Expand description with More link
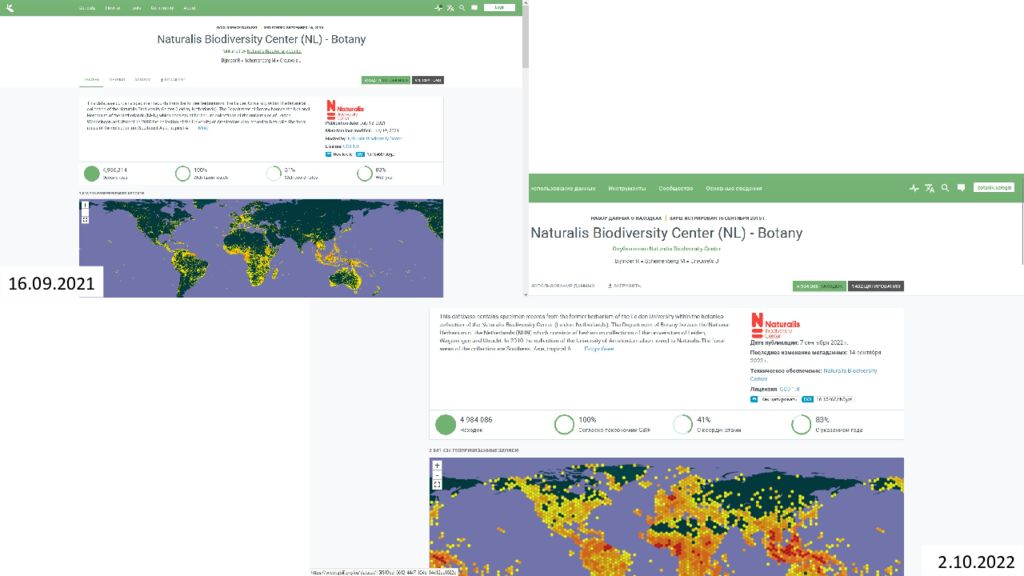1024x576 pixels. click(202, 128)
